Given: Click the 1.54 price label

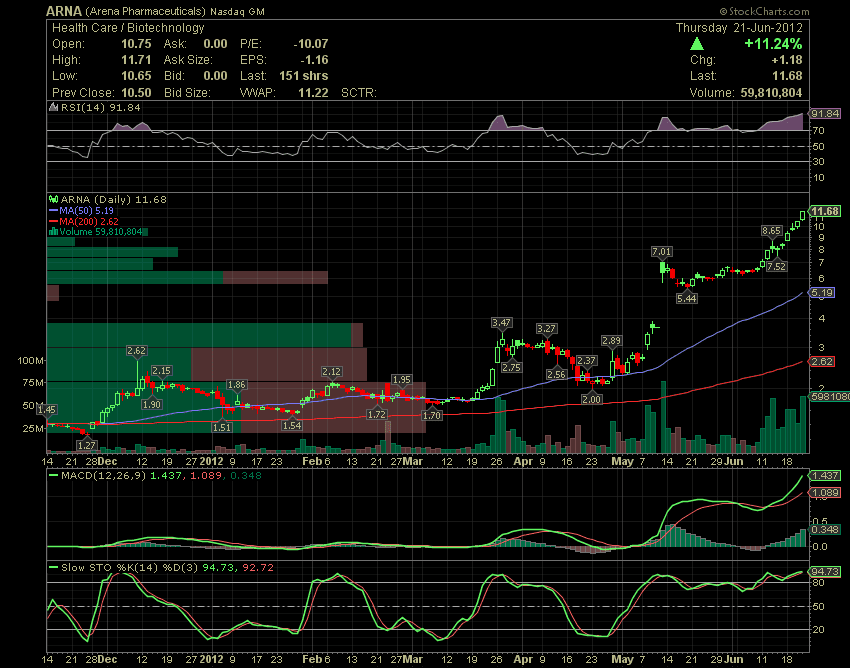Looking at the screenshot, I should coord(292,425).
